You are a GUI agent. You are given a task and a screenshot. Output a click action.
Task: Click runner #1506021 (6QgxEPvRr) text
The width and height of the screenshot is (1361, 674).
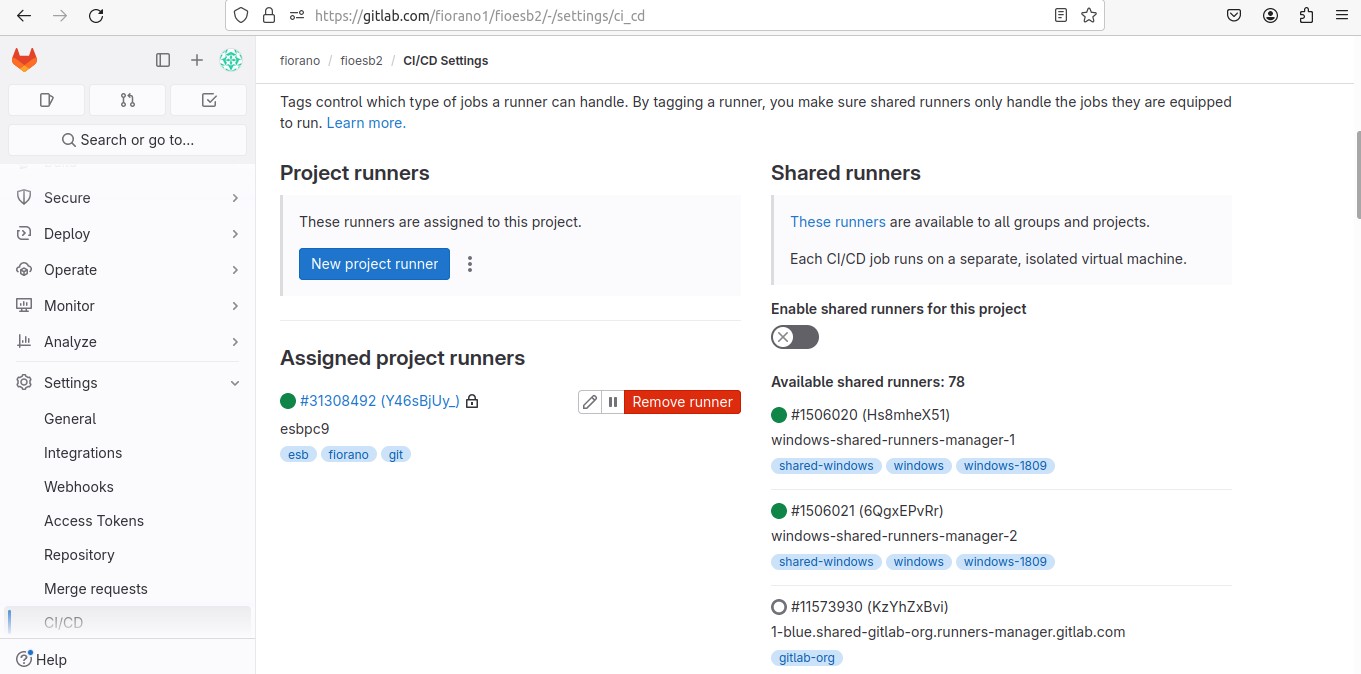pyautogui.click(x=867, y=511)
